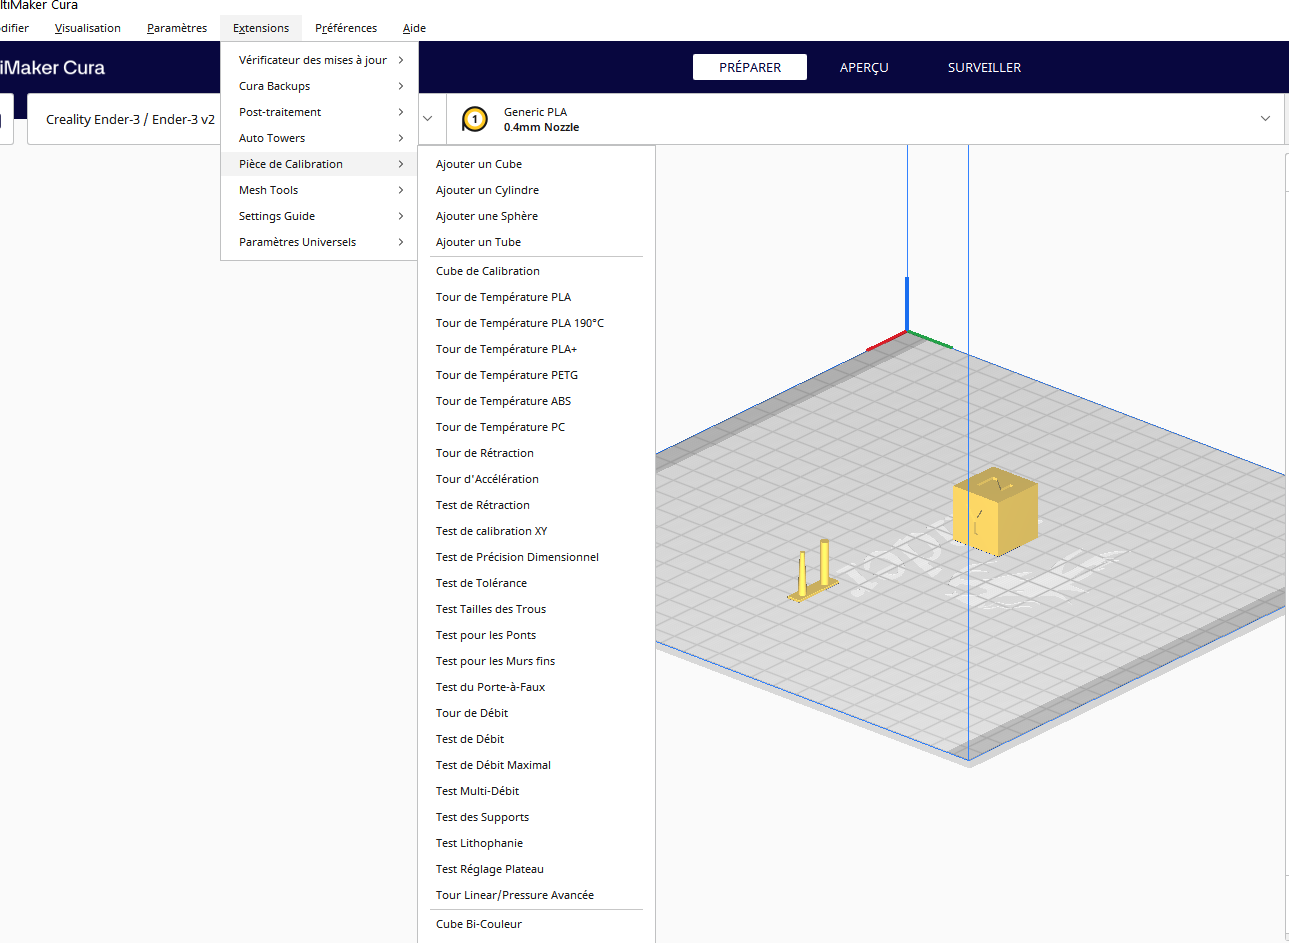Choose Ajouter un Cylindre

(x=536, y=190)
